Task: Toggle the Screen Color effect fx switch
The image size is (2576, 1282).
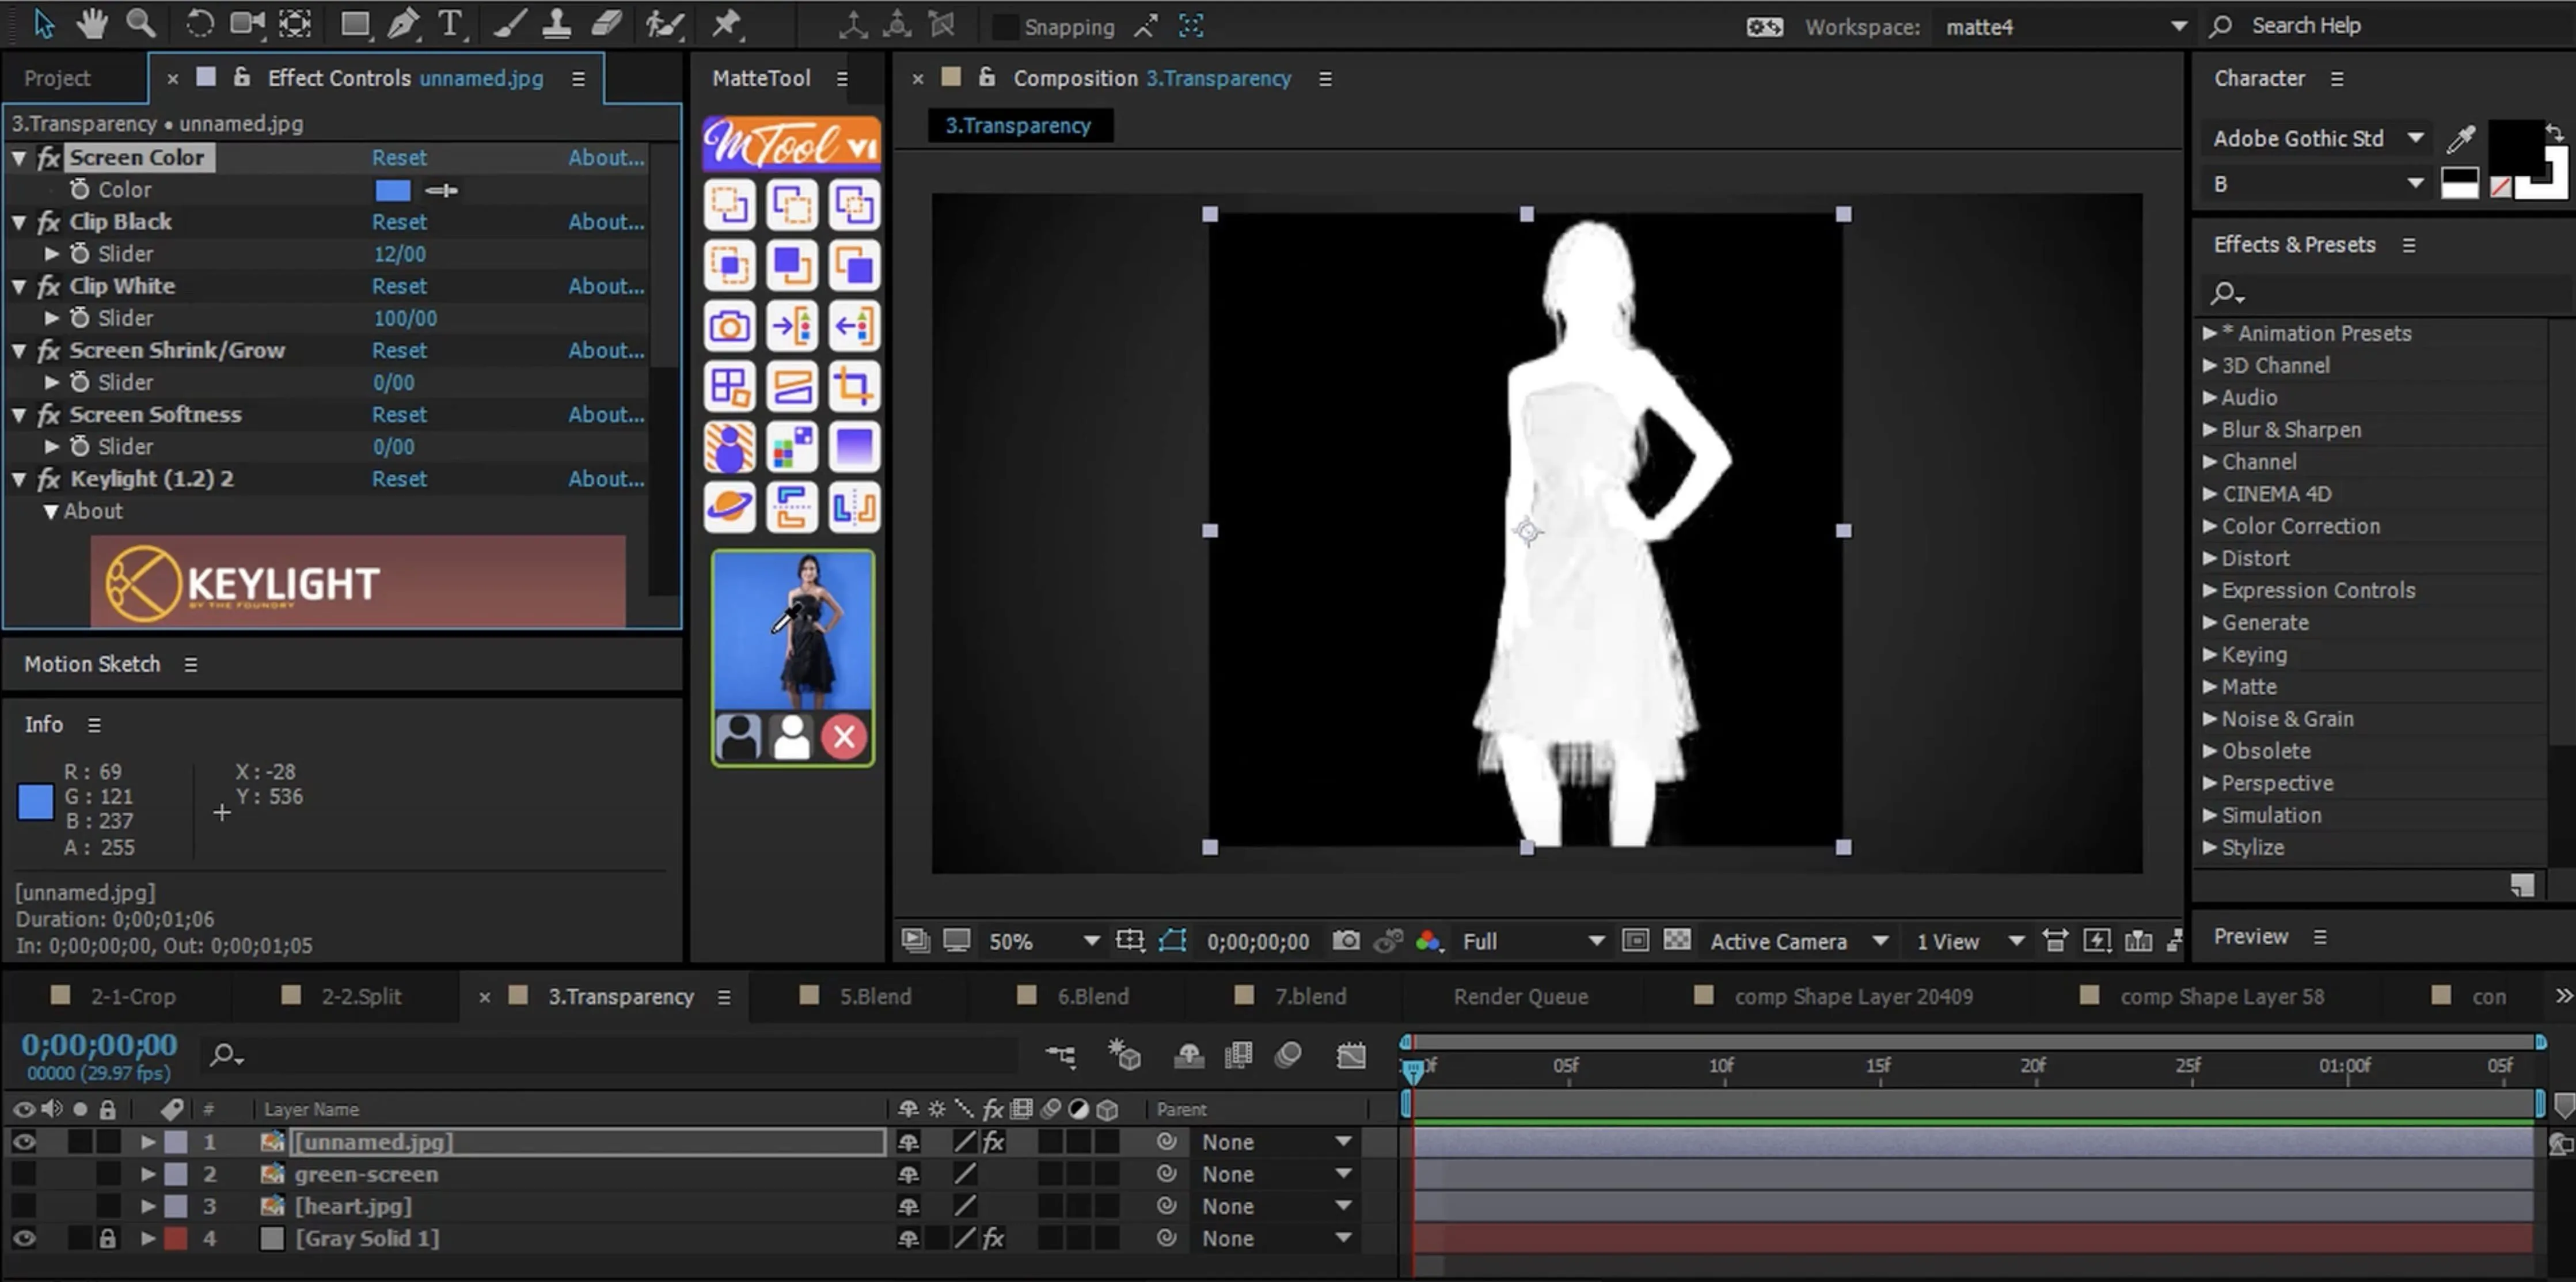Action: pos(49,158)
